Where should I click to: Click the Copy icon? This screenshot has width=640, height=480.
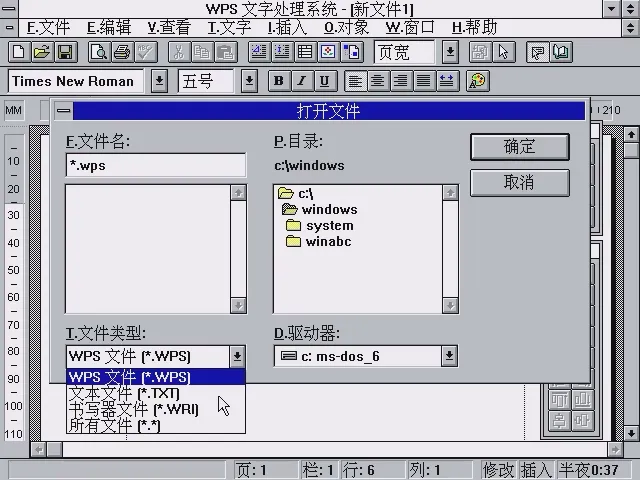pos(202,52)
